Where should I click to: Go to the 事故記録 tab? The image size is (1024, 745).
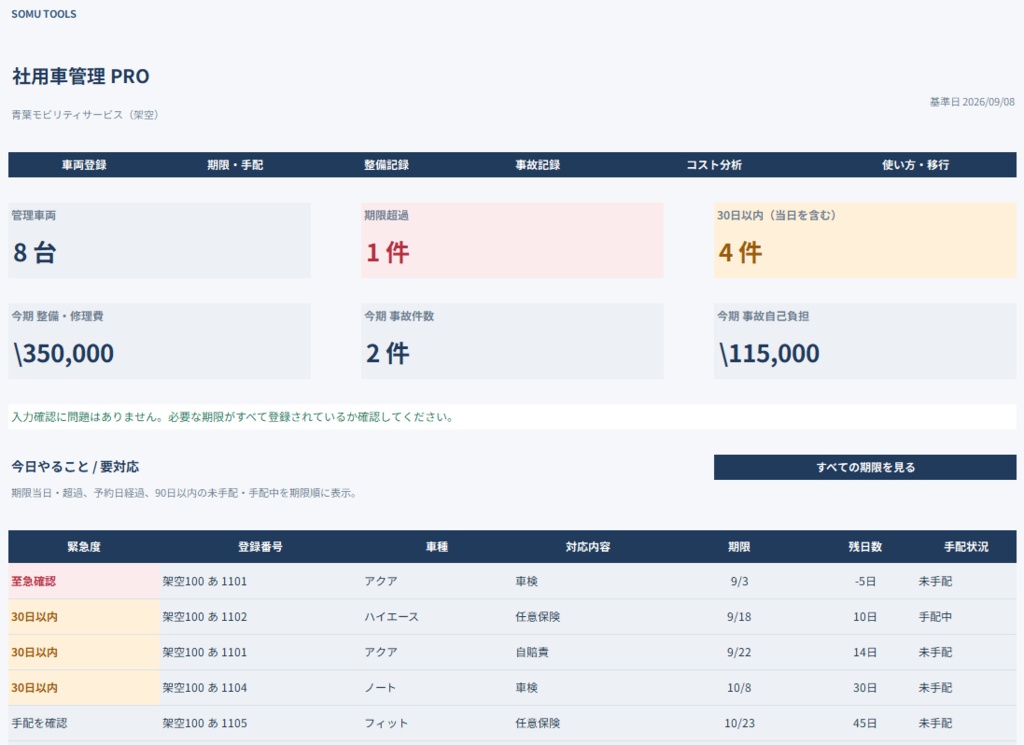pyautogui.click(x=537, y=165)
